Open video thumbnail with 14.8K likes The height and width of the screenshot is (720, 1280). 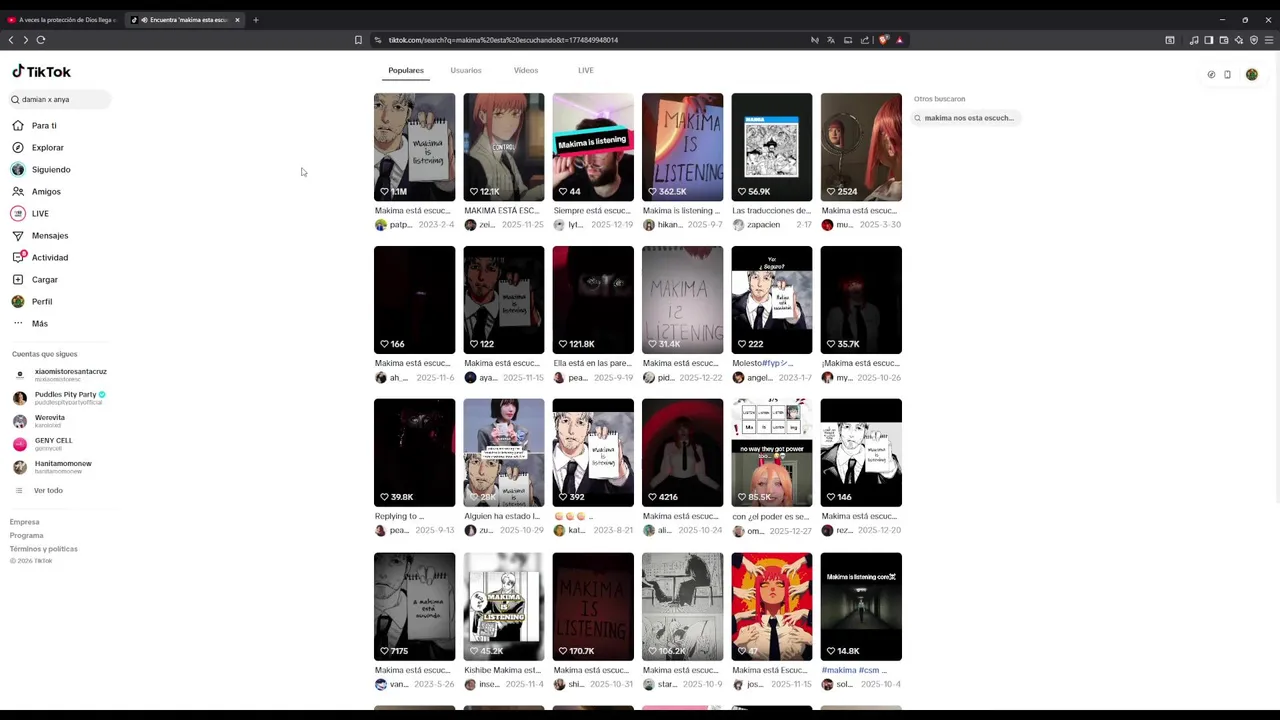click(861, 607)
